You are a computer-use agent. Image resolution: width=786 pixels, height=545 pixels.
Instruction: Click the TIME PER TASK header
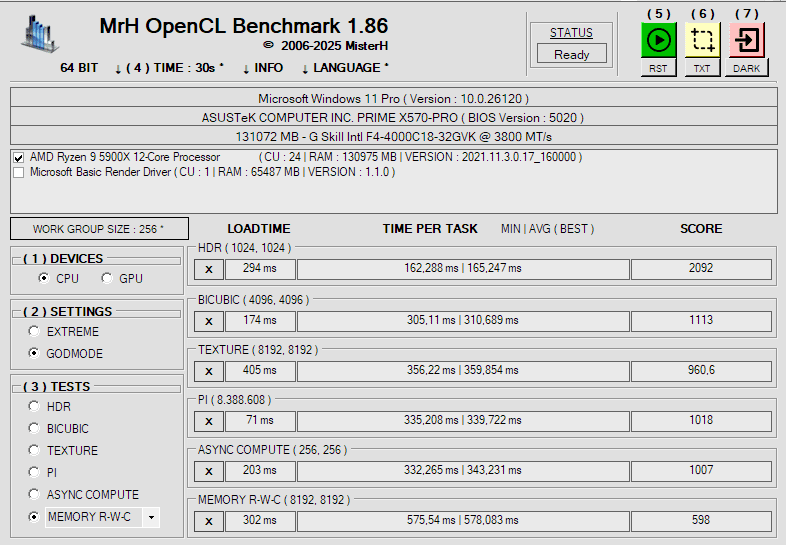(430, 229)
